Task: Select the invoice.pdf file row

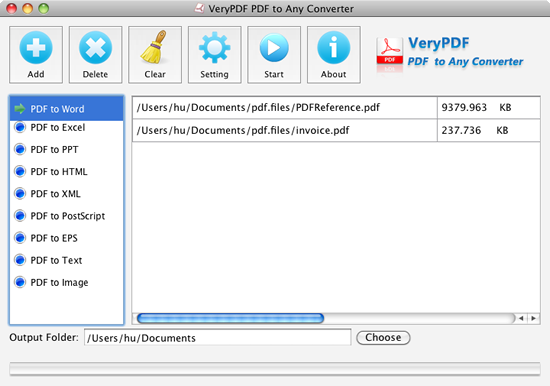Action: (x=336, y=131)
